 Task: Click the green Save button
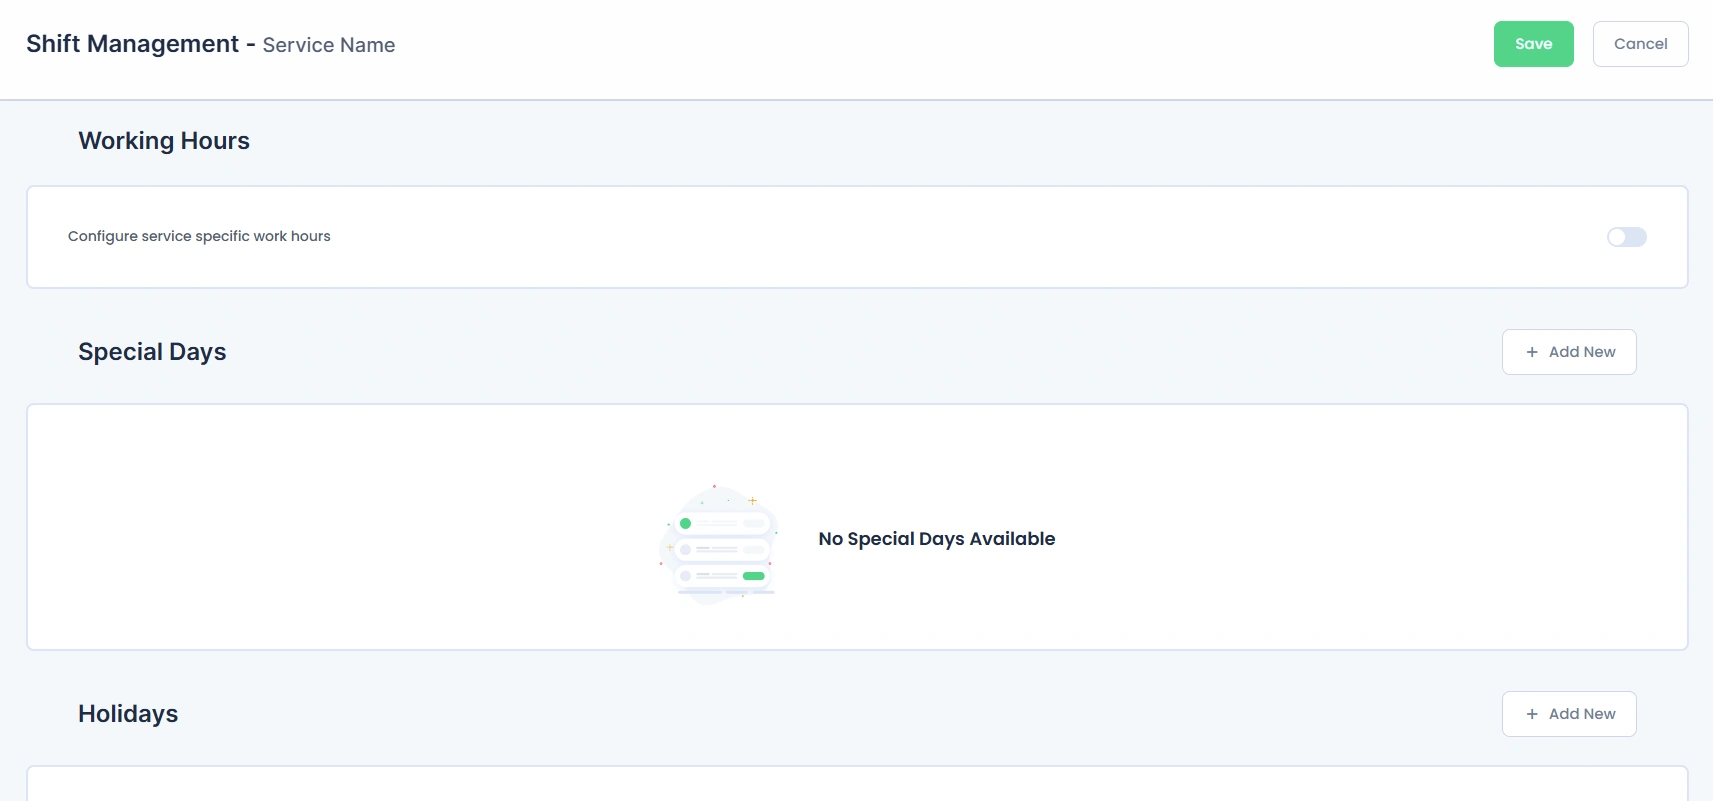pyautogui.click(x=1533, y=44)
